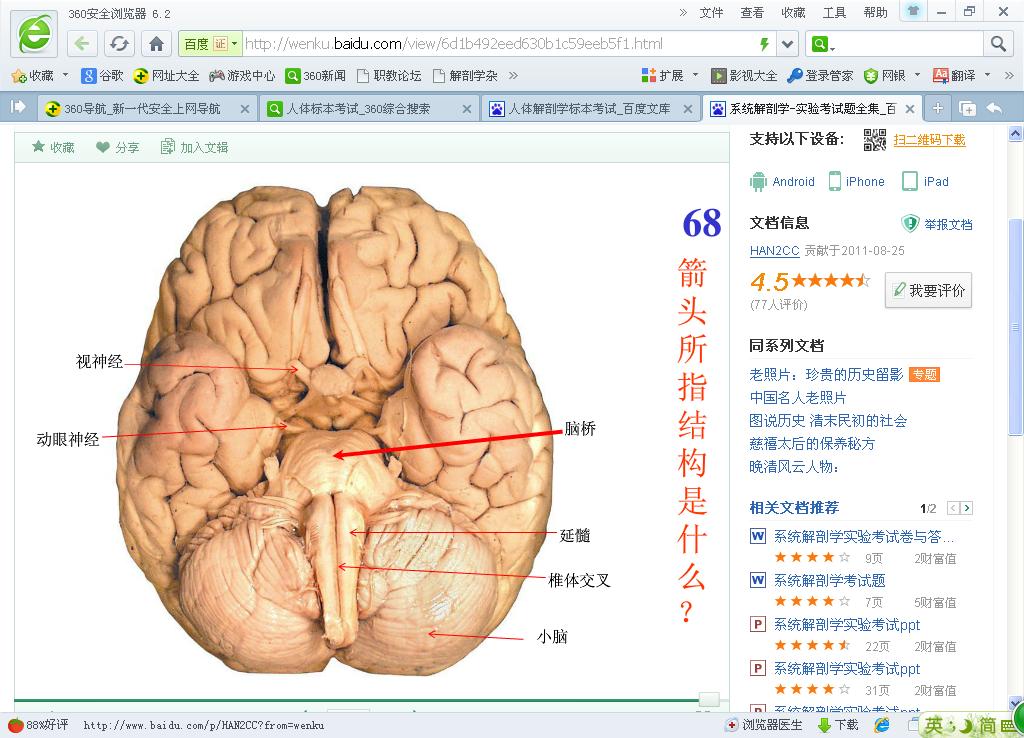This screenshot has width=1024, height=738.
Task: Open 系统解剖学考试题 document
Action: click(829, 581)
